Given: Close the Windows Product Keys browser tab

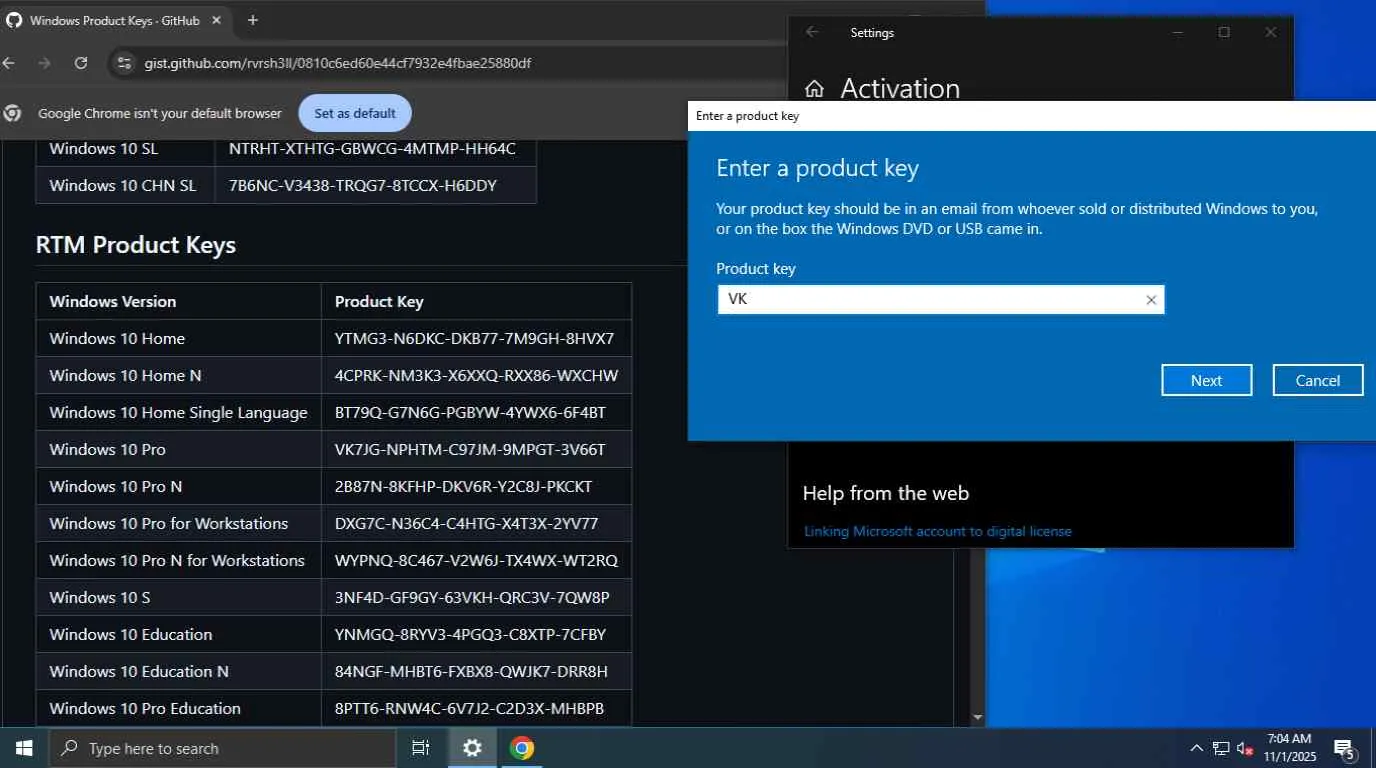Looking at the screenshot, I should click(217, 20).
